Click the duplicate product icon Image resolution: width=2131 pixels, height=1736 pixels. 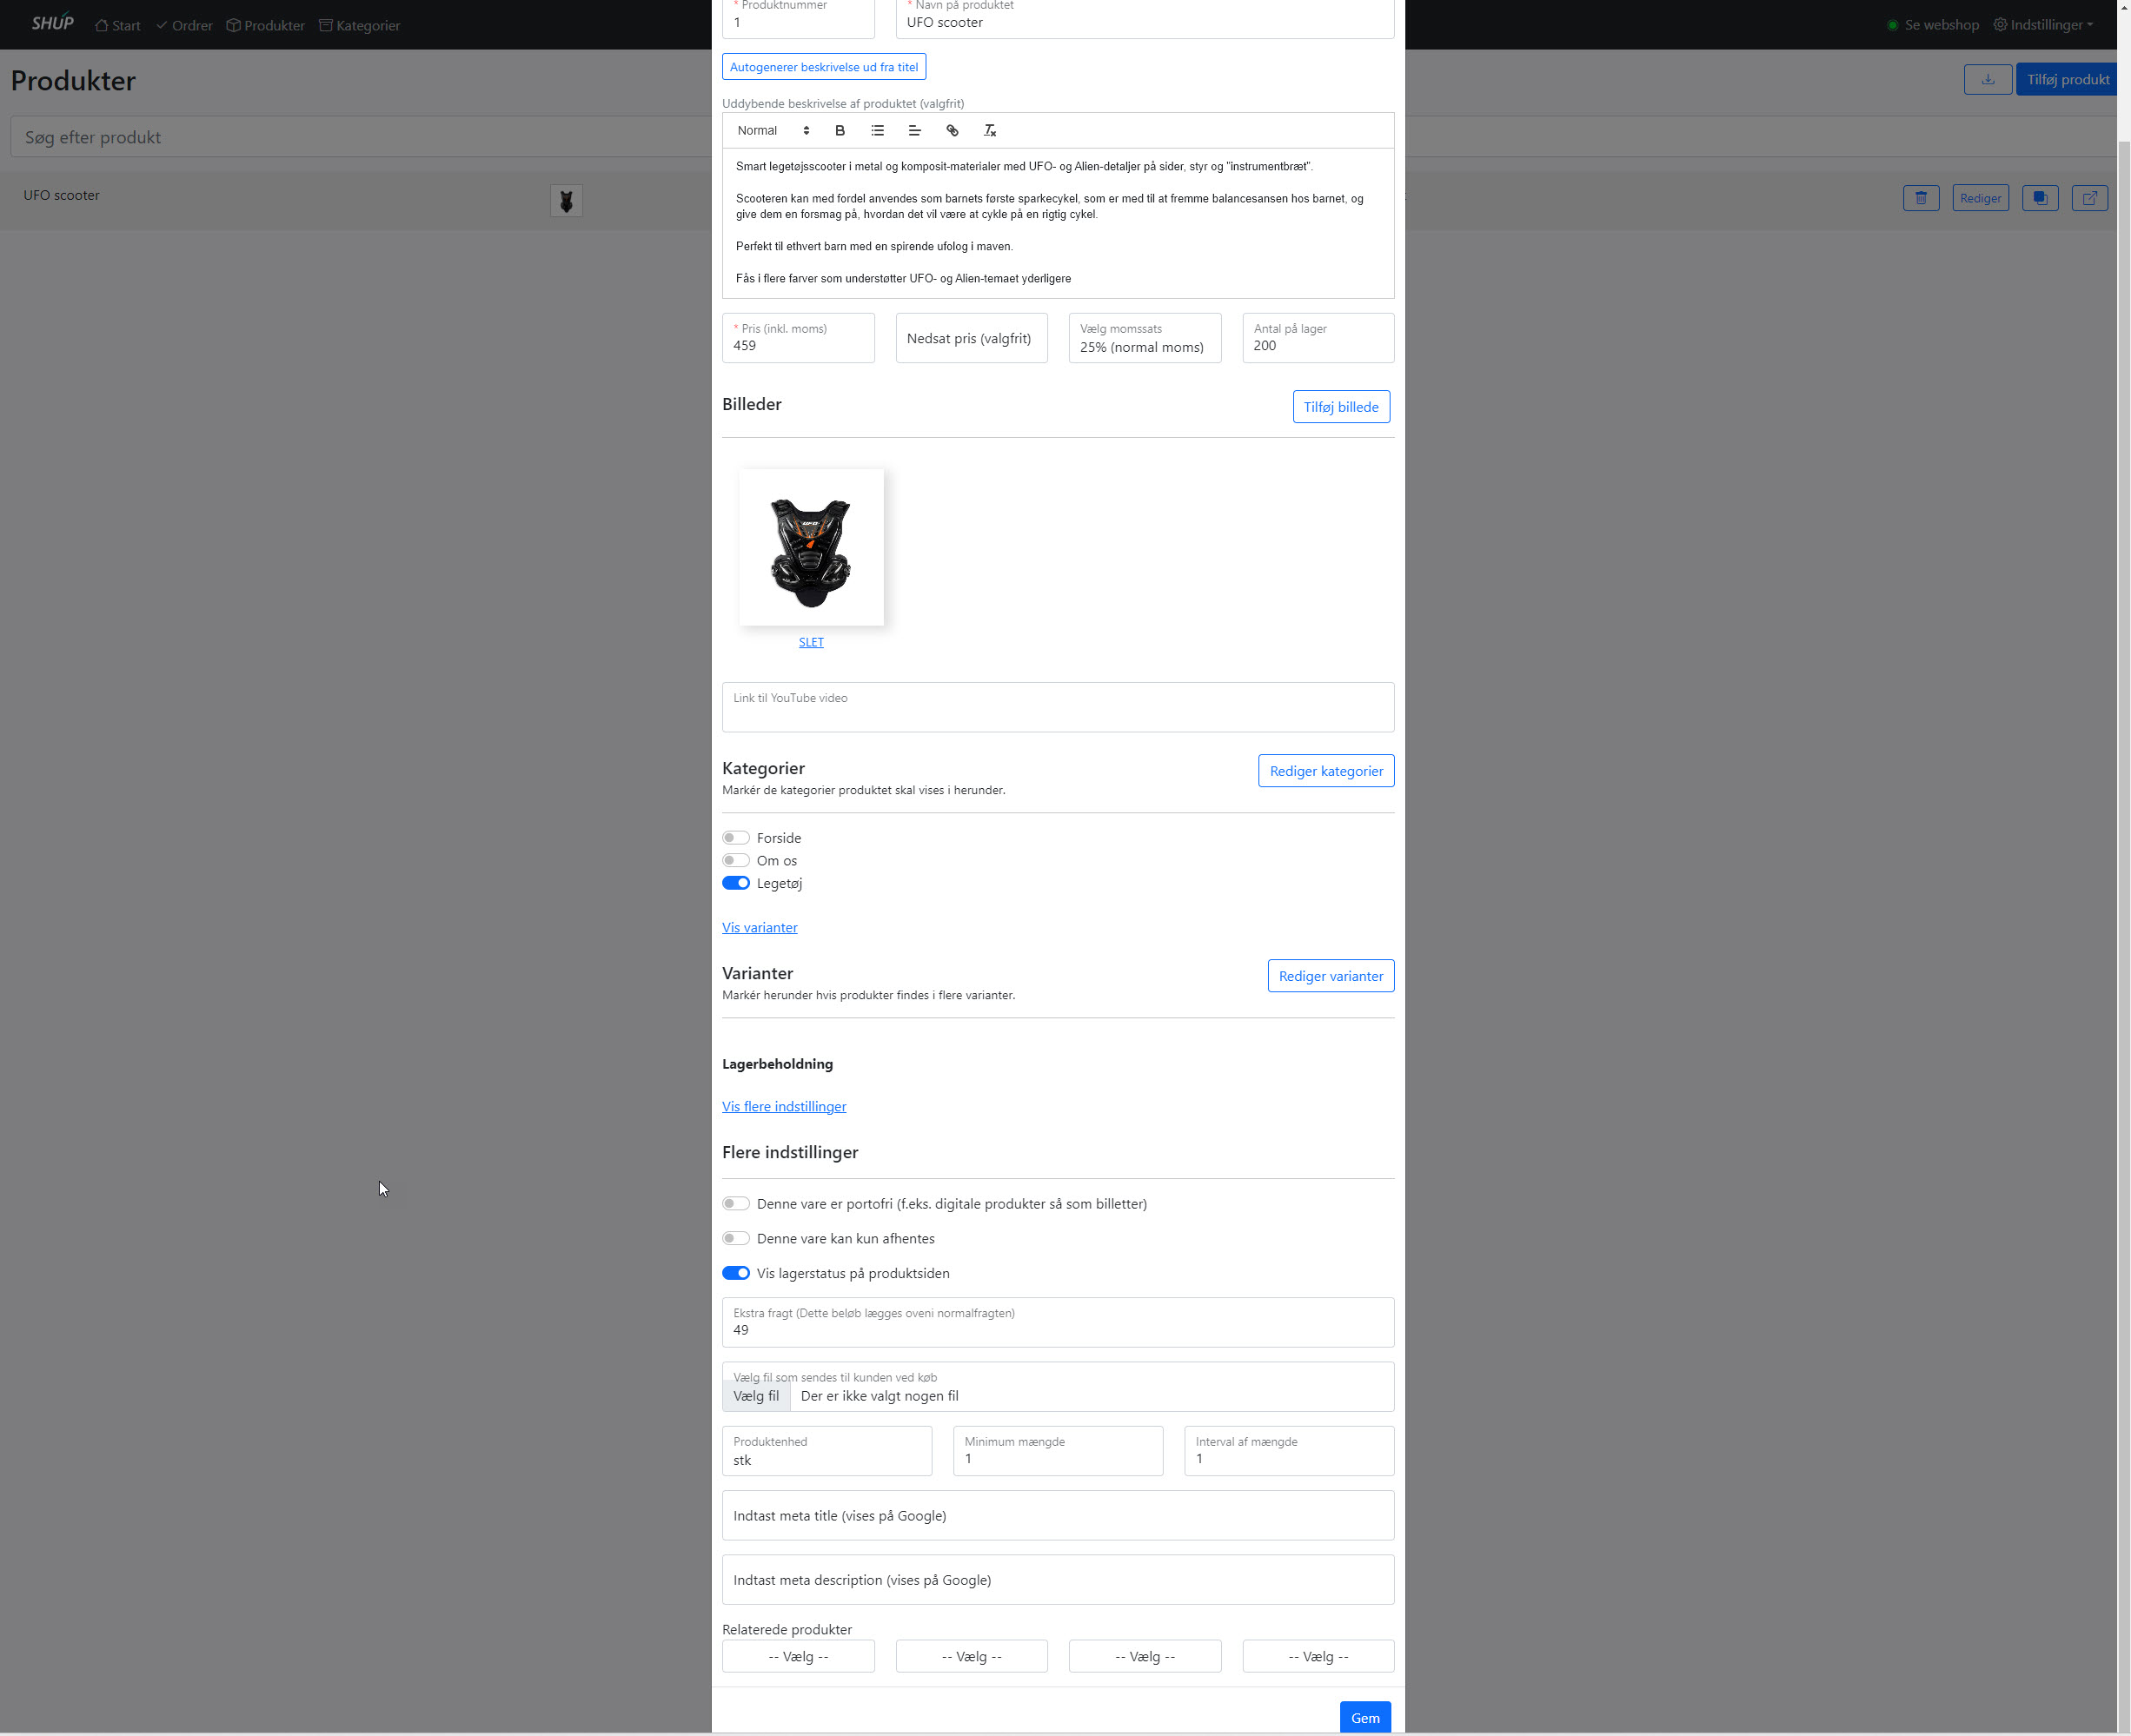(2039, 198)
